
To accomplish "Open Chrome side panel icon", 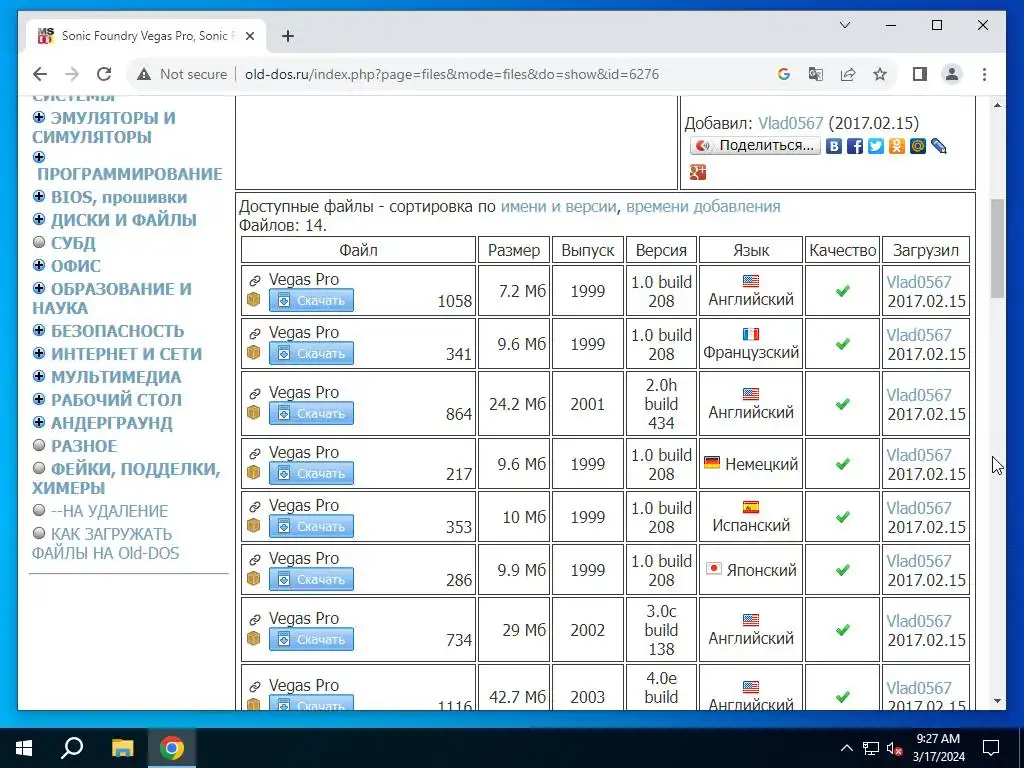I will click(x=920, y=74).
